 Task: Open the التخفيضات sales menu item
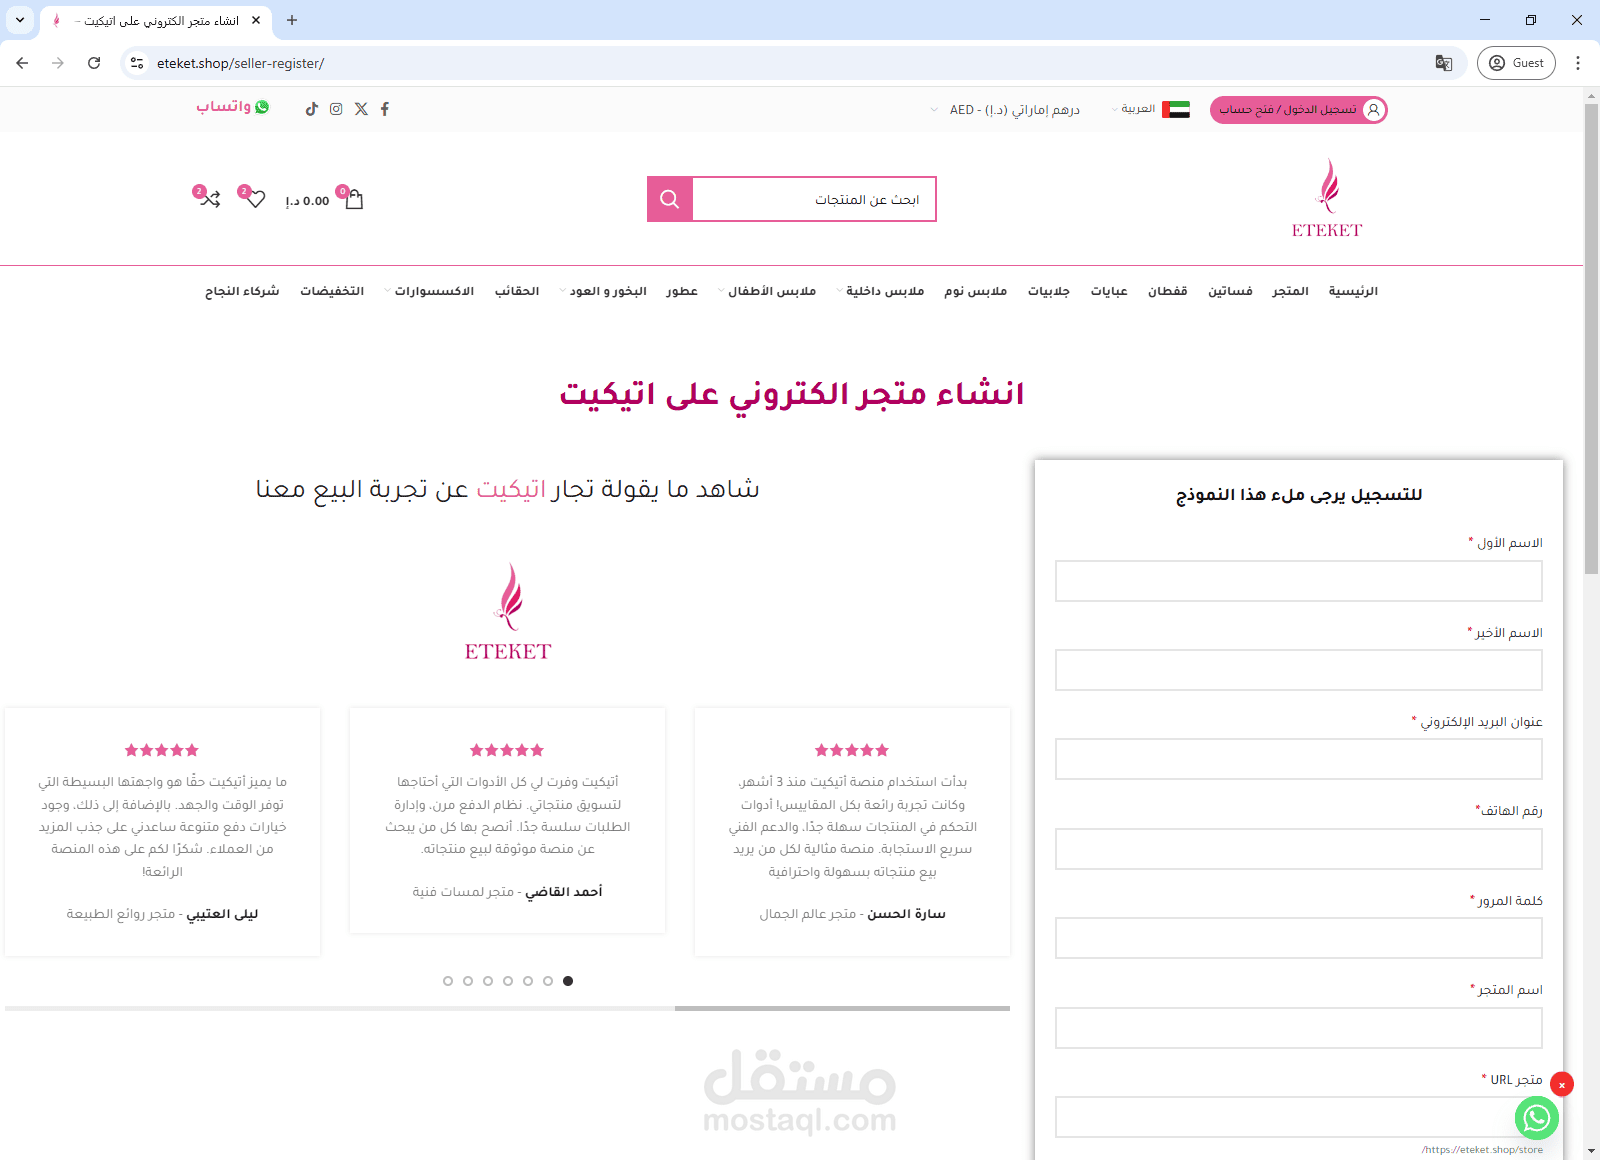pos(332,291)
